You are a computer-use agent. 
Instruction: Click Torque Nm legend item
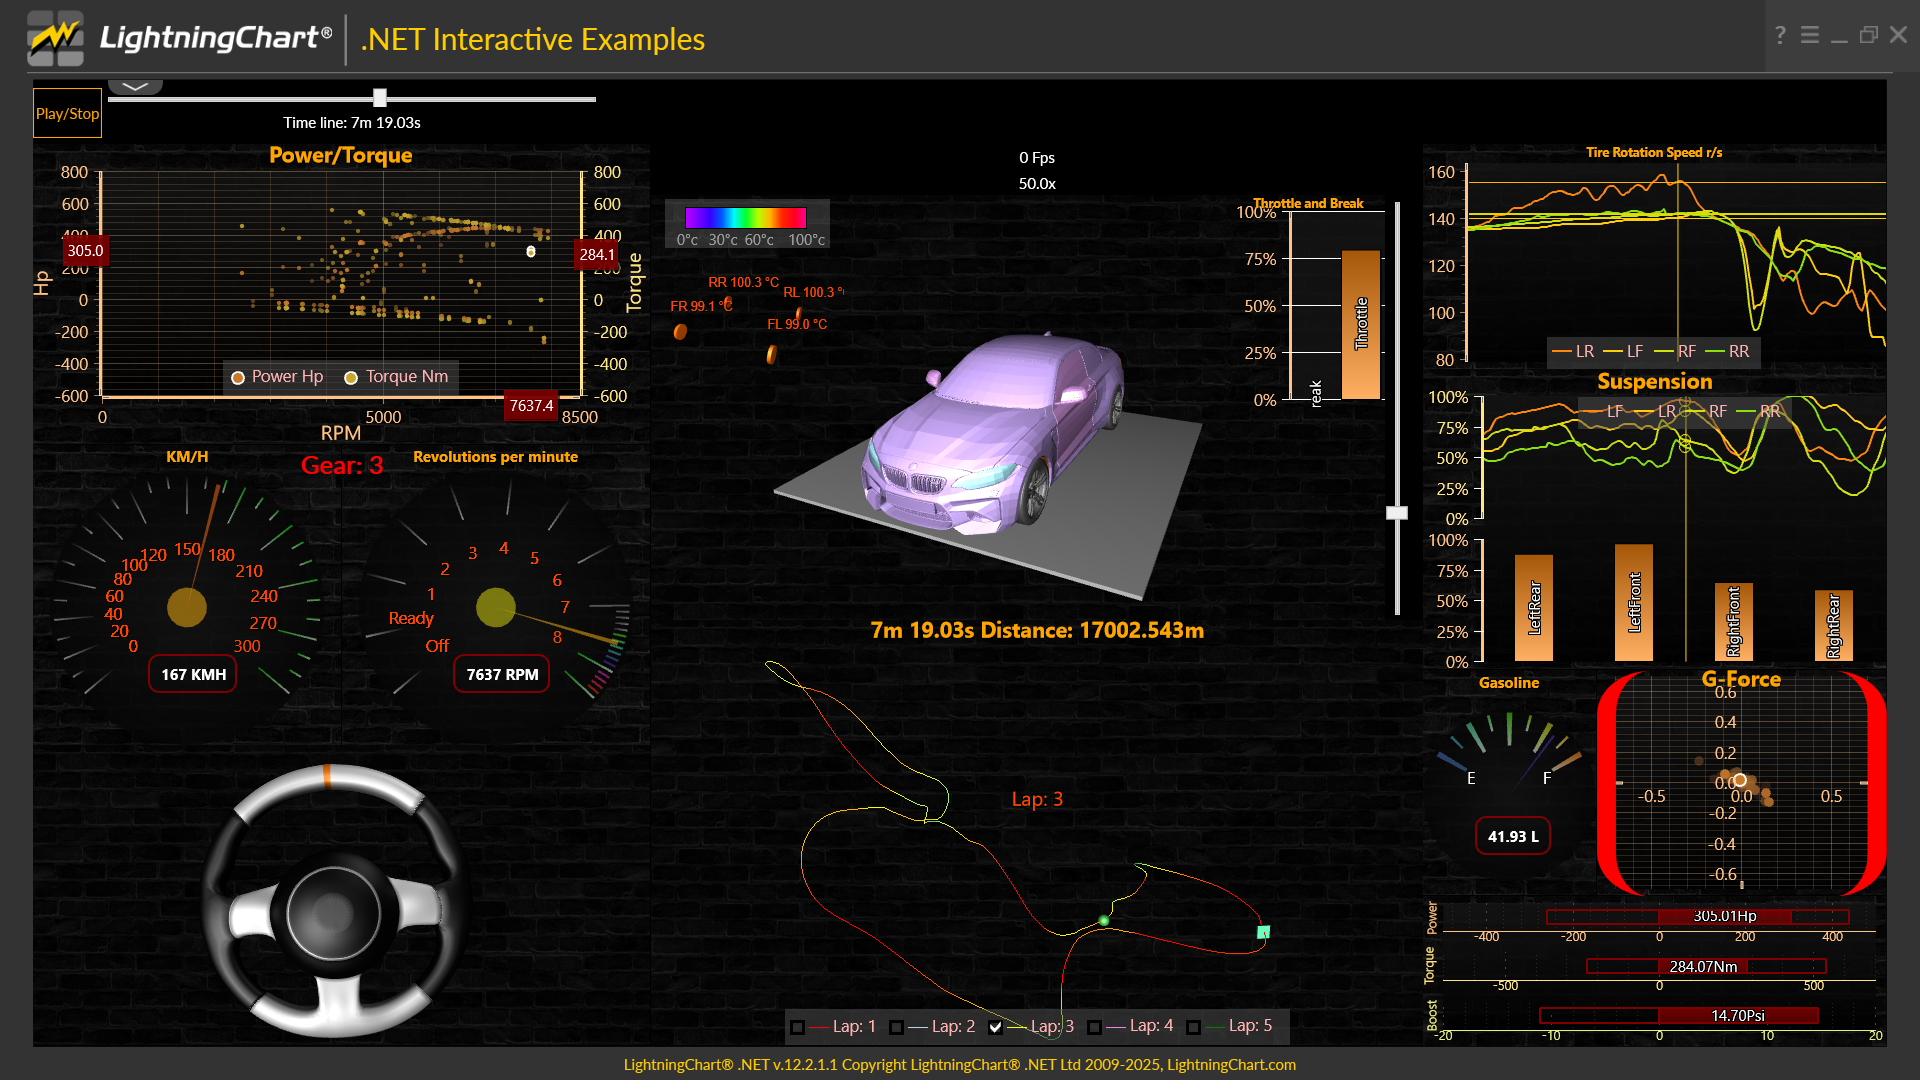396,377
